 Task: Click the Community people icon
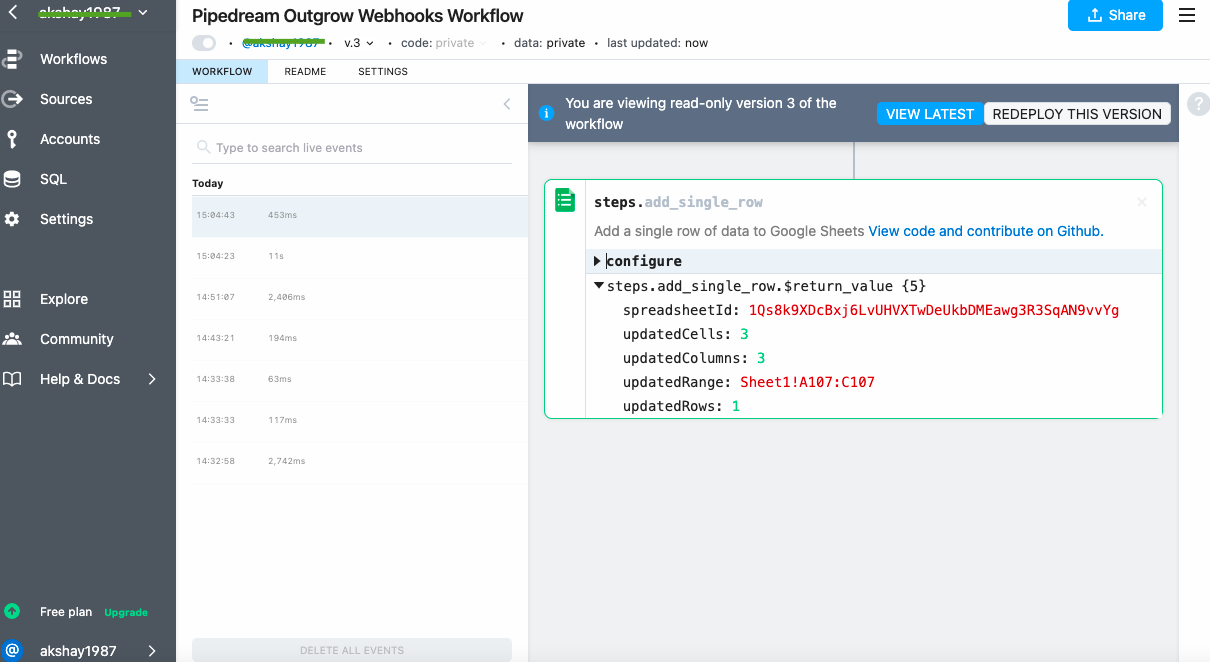(x=12, y=339)
